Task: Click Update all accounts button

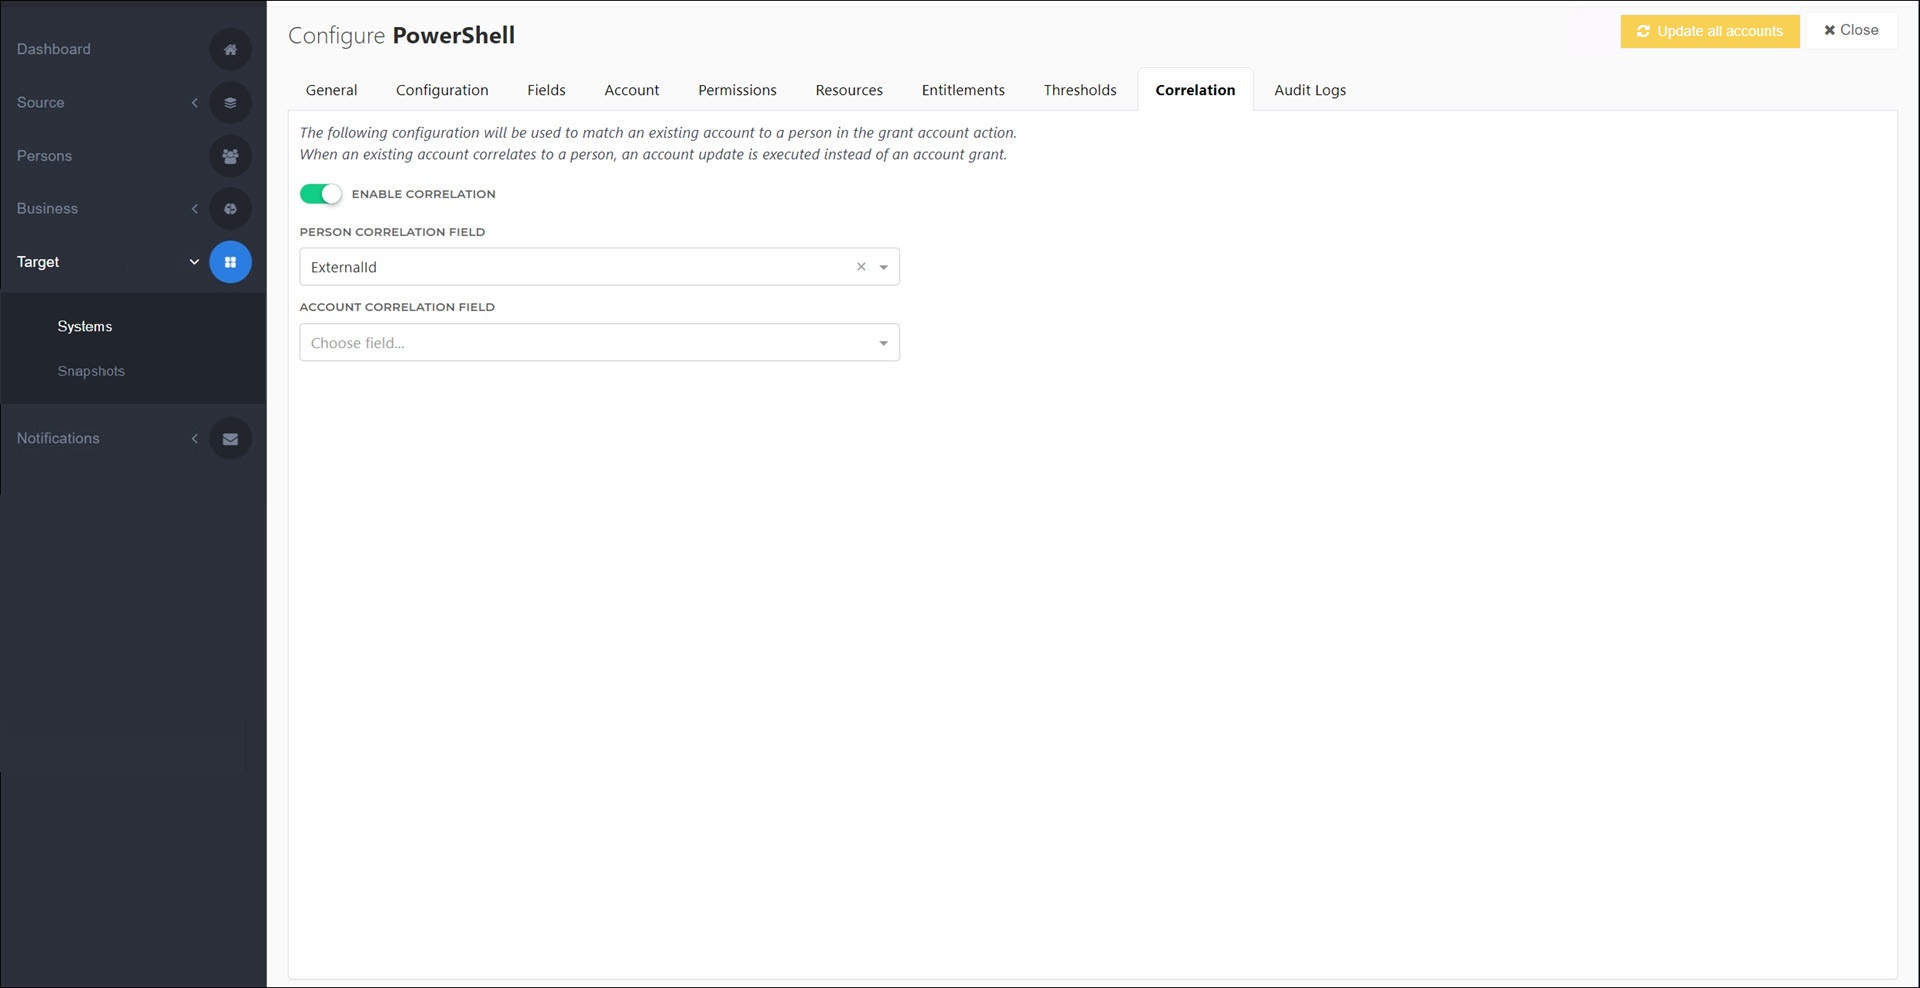Action: [1710, 31]
